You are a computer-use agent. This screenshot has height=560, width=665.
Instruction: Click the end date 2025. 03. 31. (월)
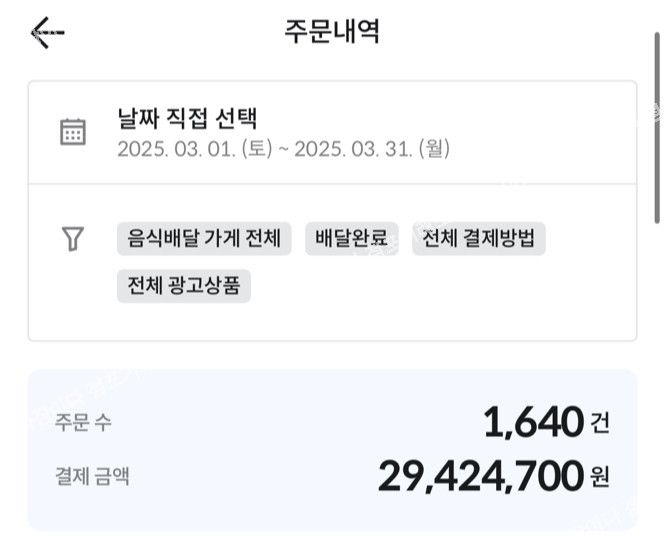click(x=372, y=149)
